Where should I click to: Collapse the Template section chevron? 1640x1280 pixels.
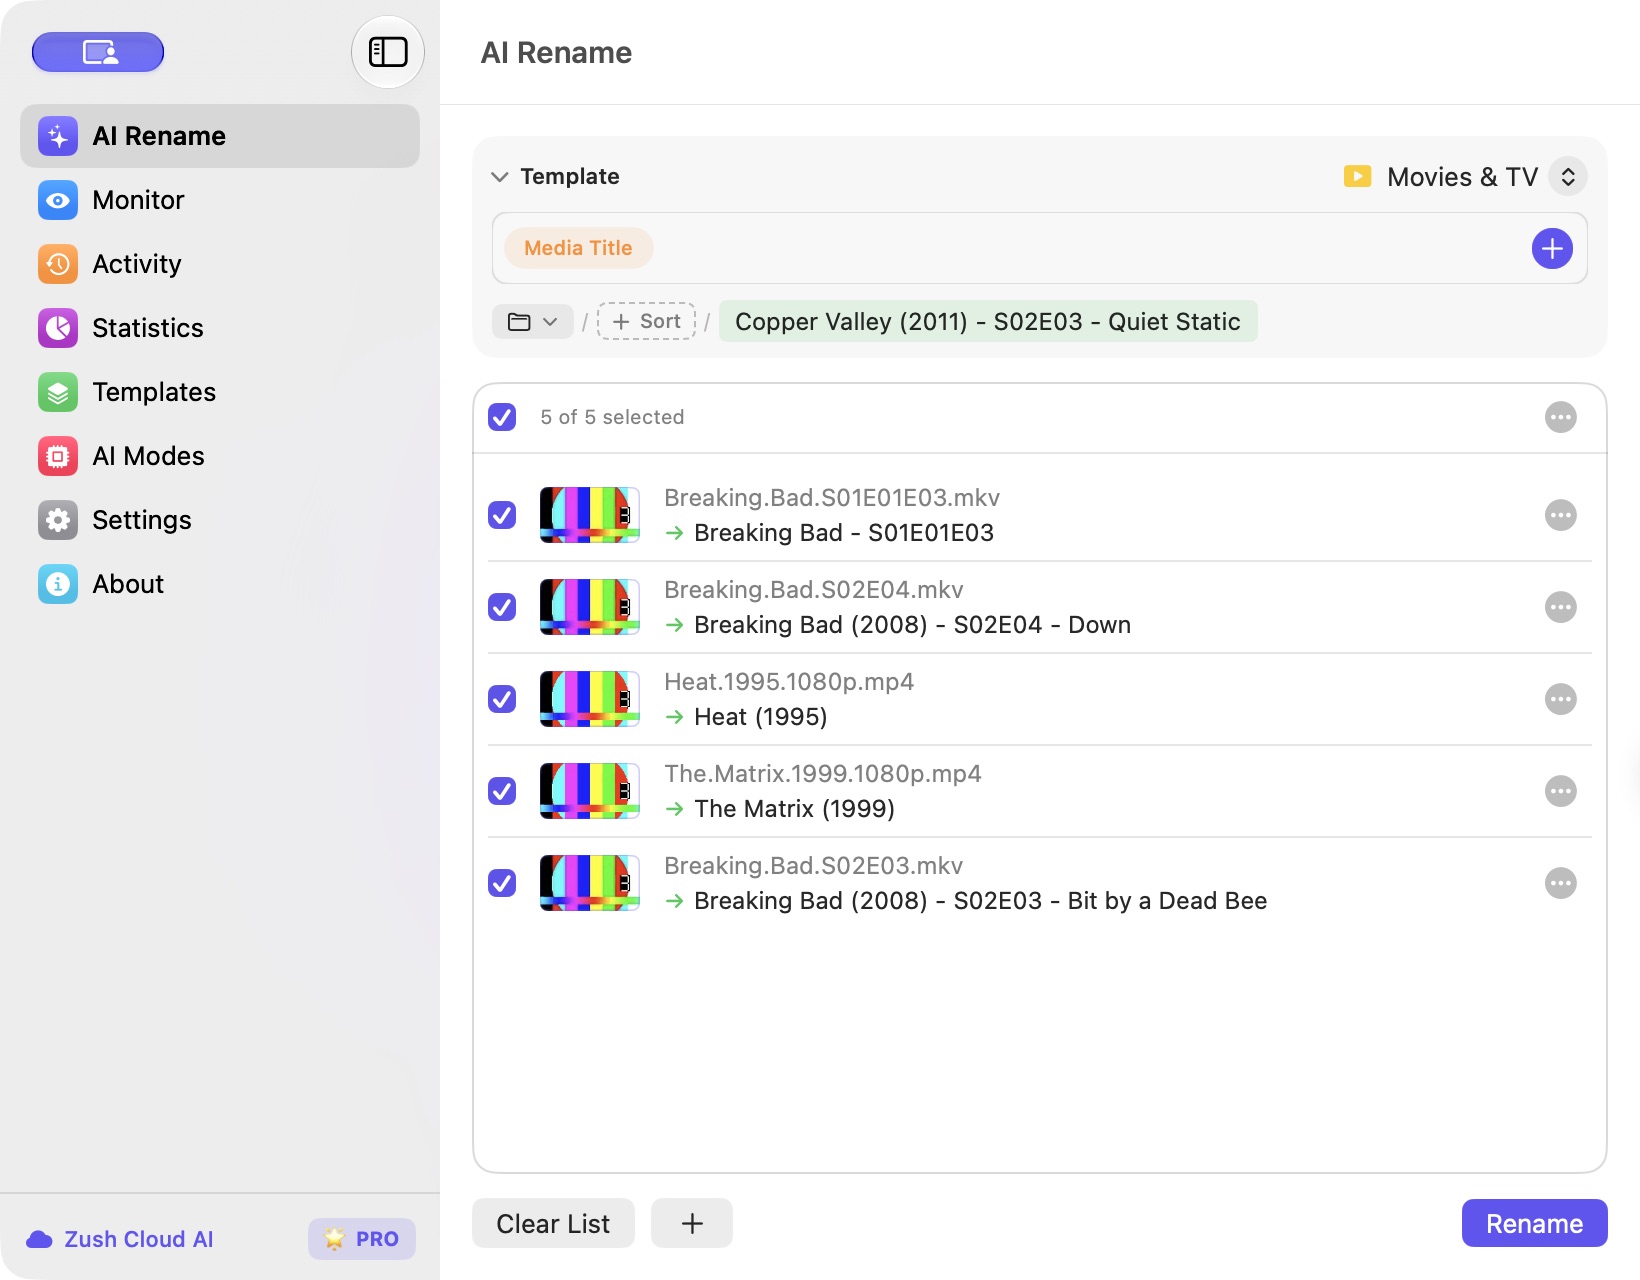click(x=500, y=177)
